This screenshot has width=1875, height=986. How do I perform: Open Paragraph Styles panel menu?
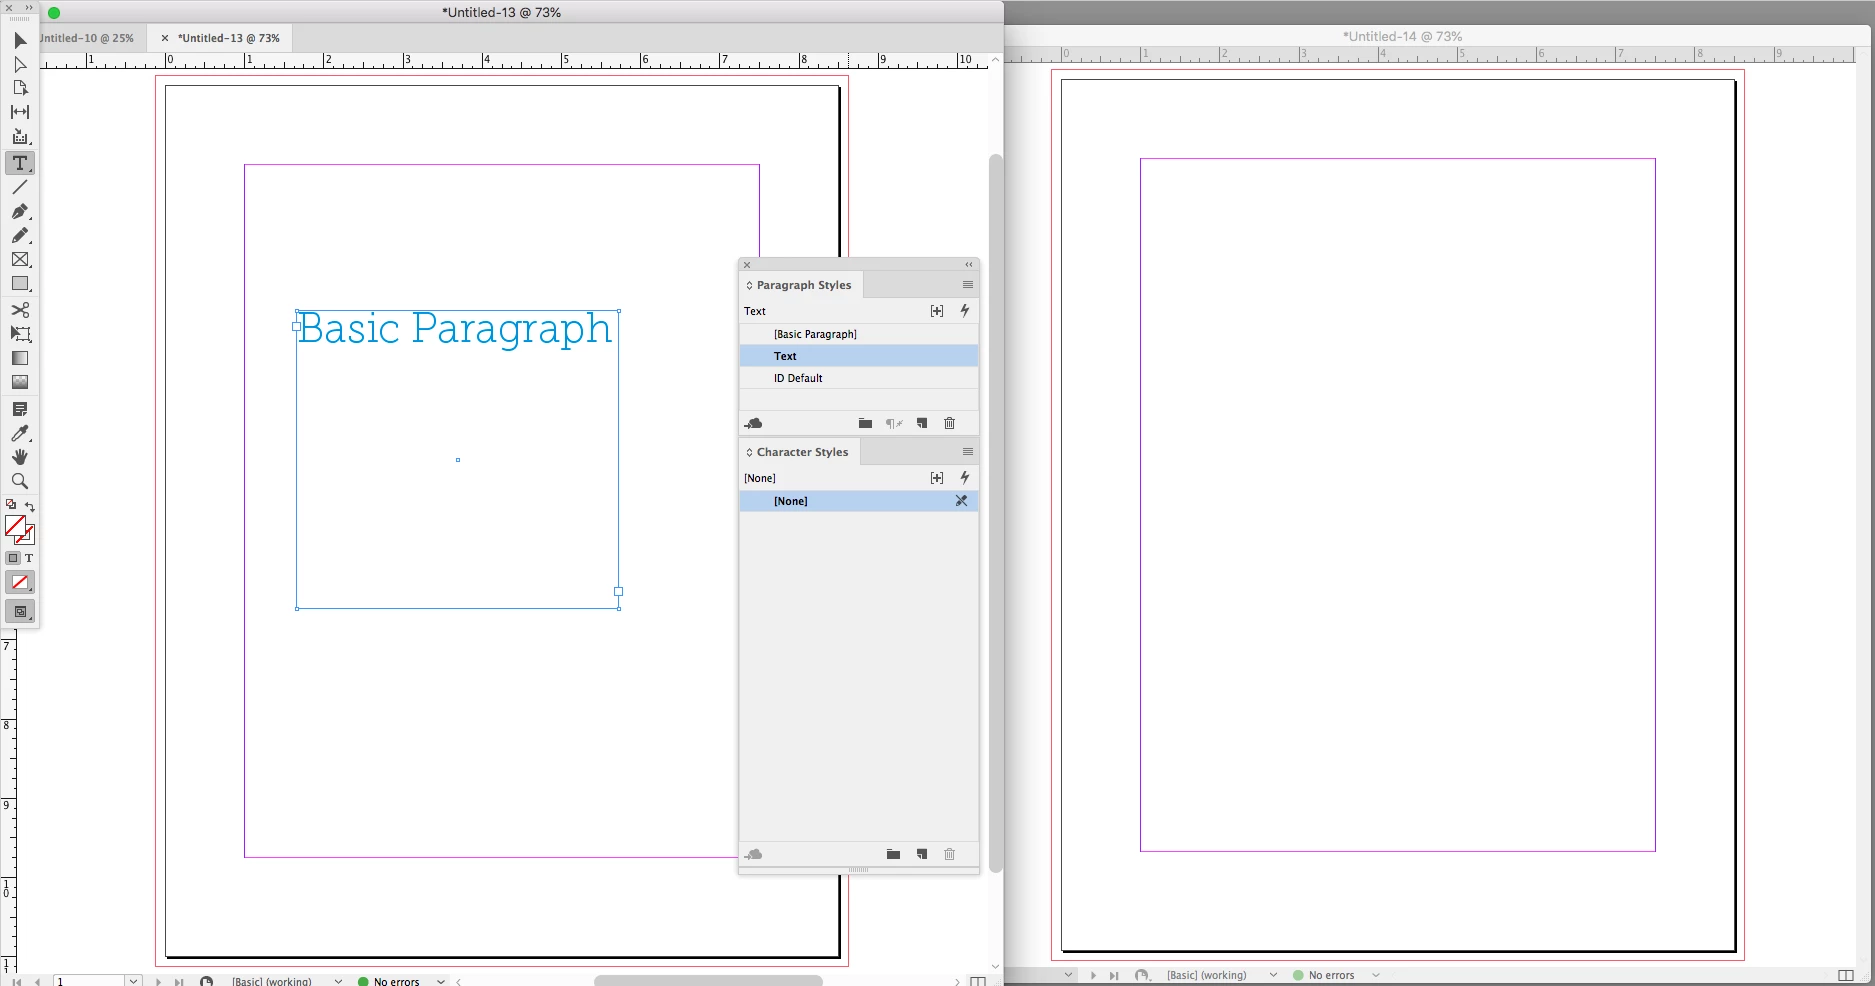click(x=968, y=285)
